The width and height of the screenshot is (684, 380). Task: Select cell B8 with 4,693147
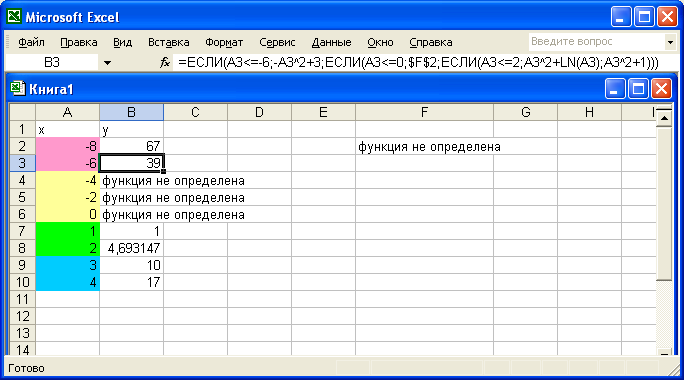click(x=131, y=248)
